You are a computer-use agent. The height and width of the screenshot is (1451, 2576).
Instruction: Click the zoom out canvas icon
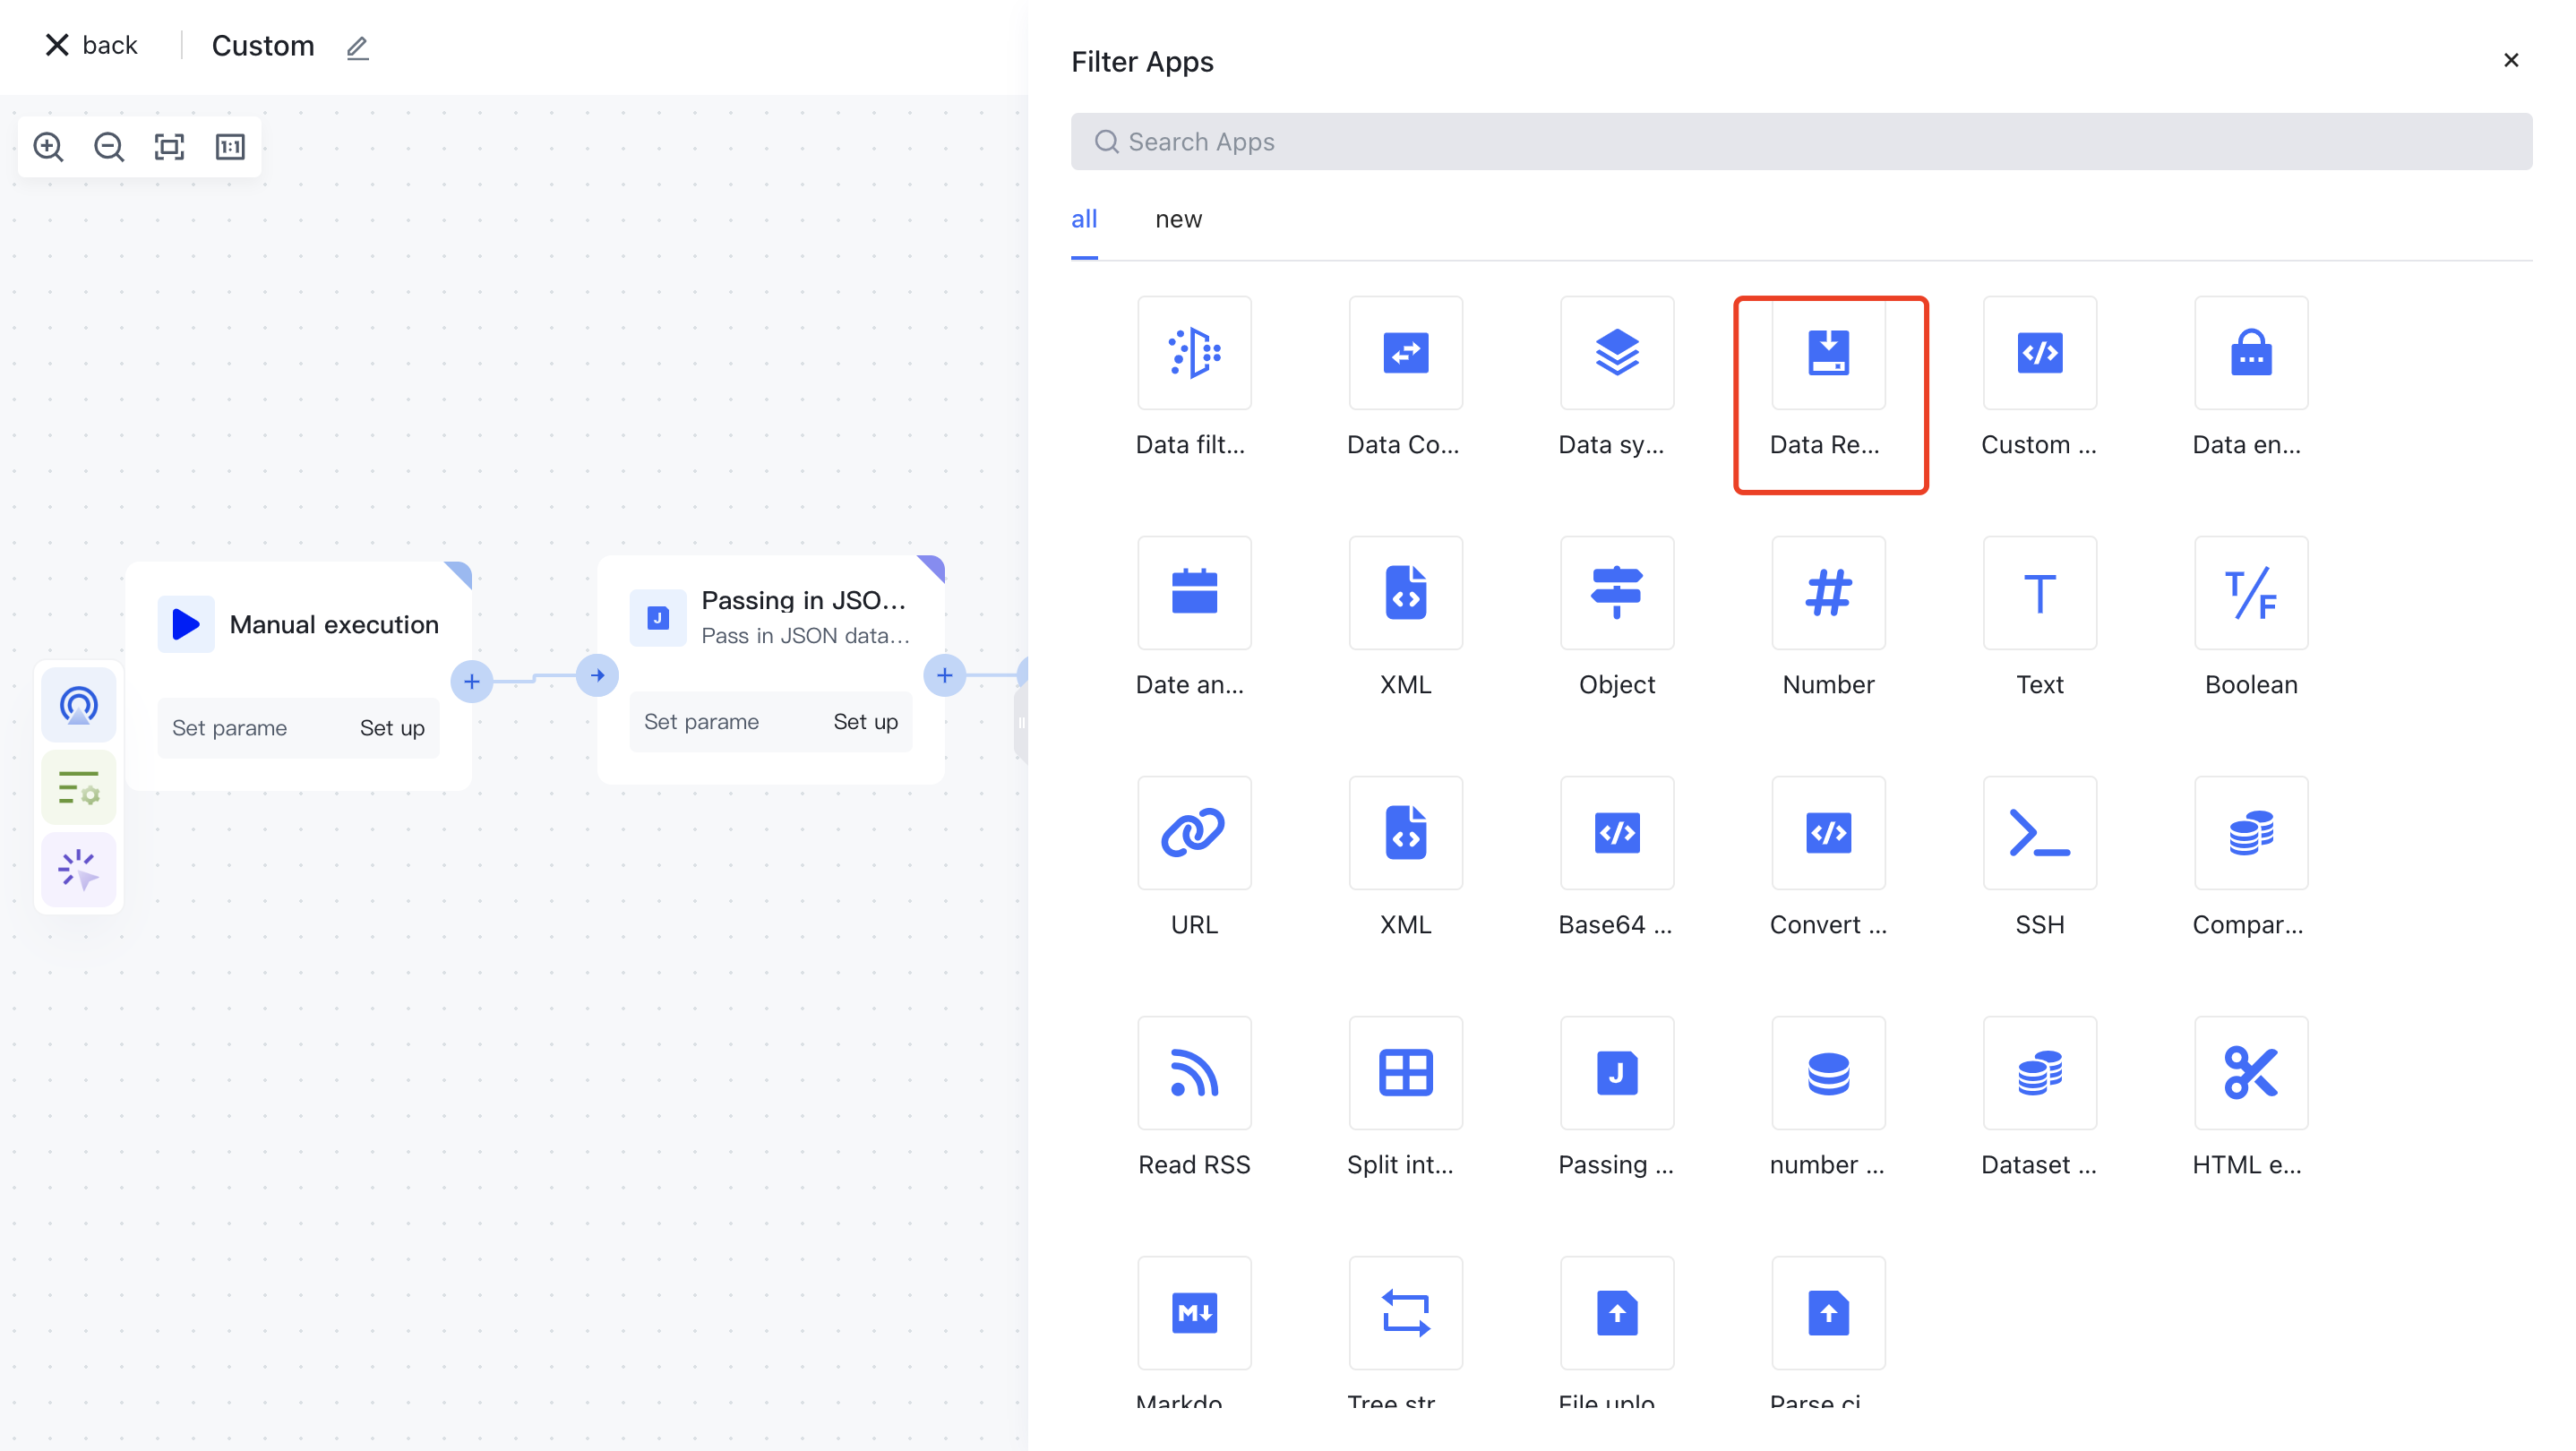[x=108, y=147]
